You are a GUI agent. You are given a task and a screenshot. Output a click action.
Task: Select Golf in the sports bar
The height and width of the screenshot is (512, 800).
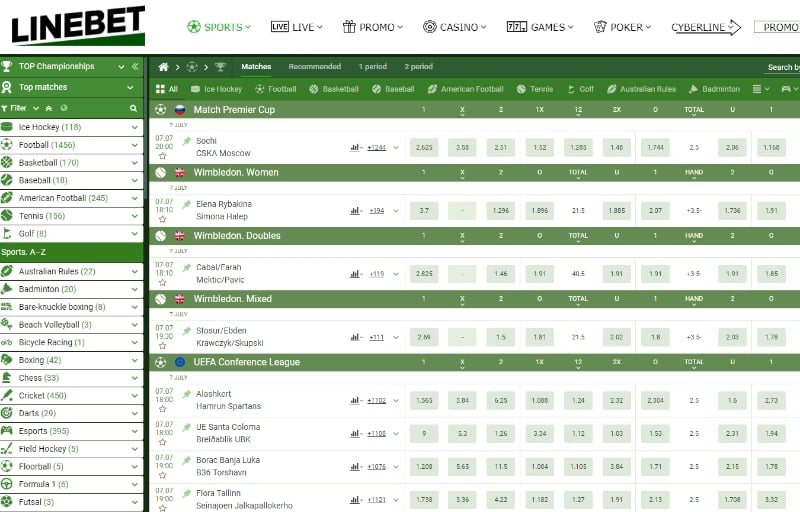[x=581, y=89]
